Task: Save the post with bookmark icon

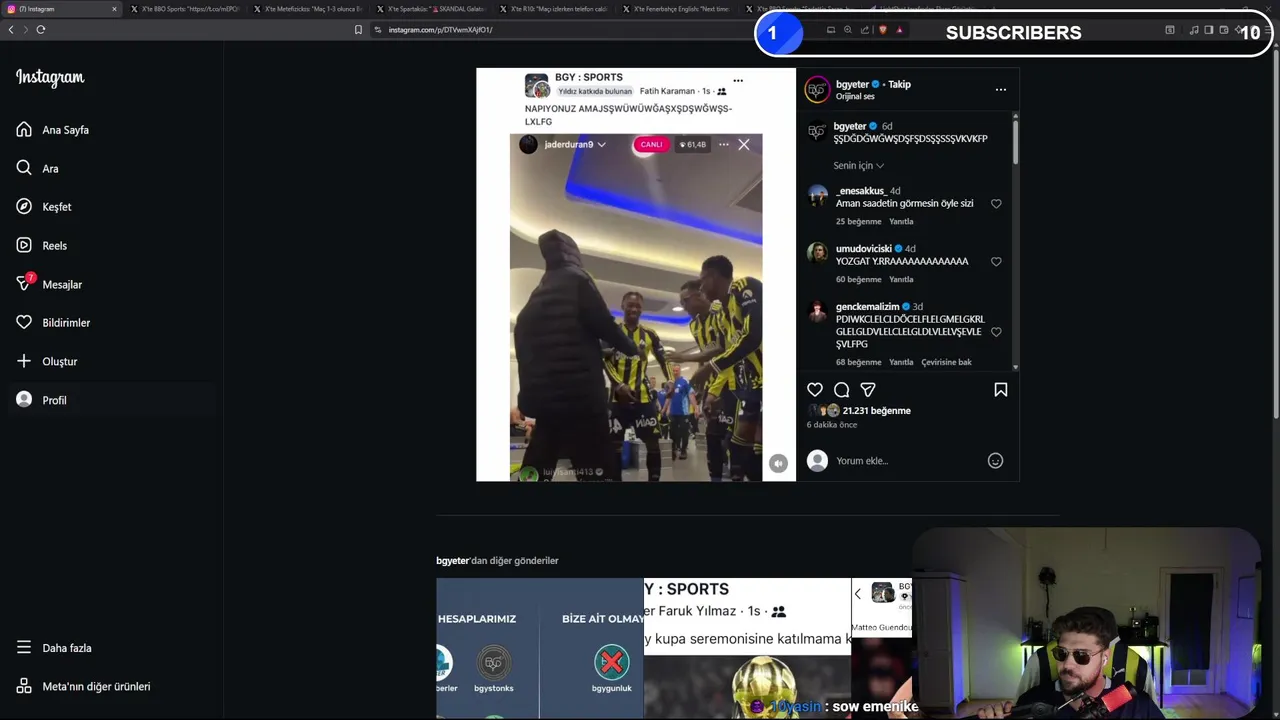Action: (x=1001, y=390)
